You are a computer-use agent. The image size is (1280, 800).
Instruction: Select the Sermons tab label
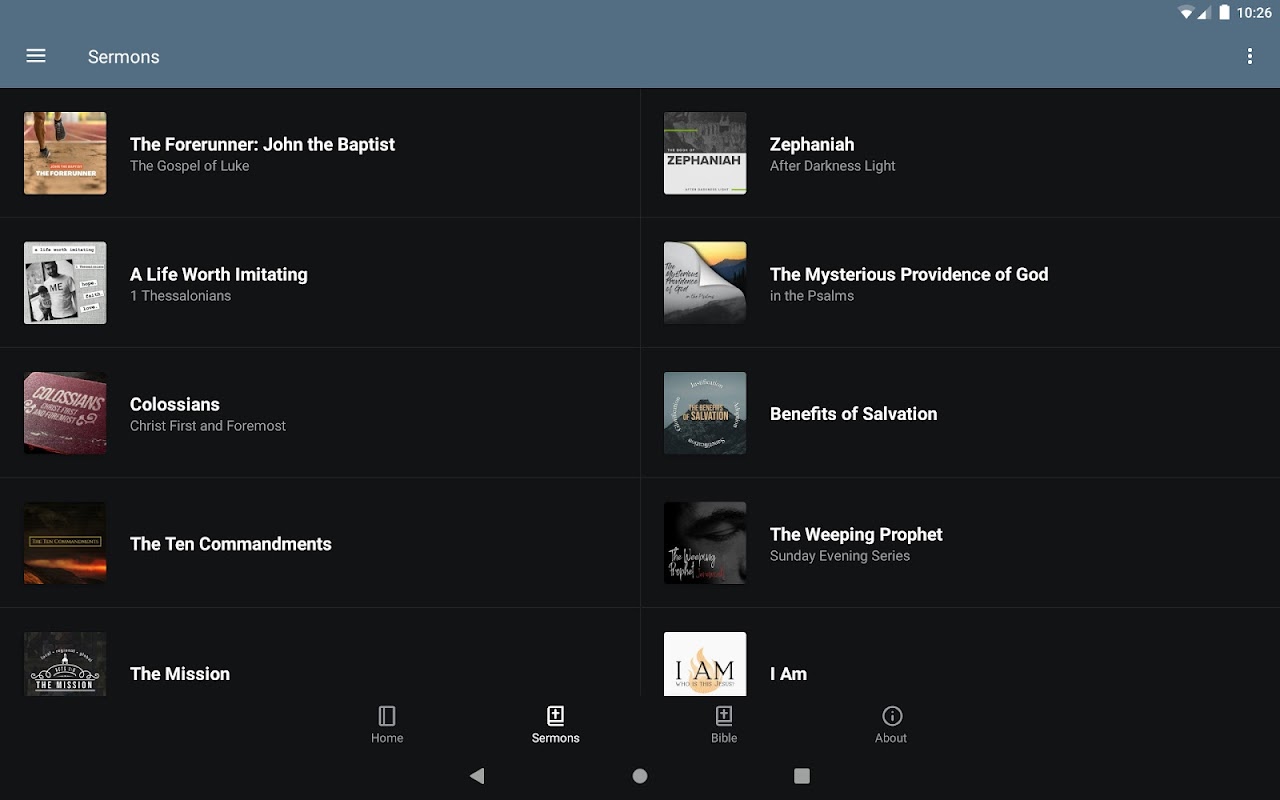point(555,738)
